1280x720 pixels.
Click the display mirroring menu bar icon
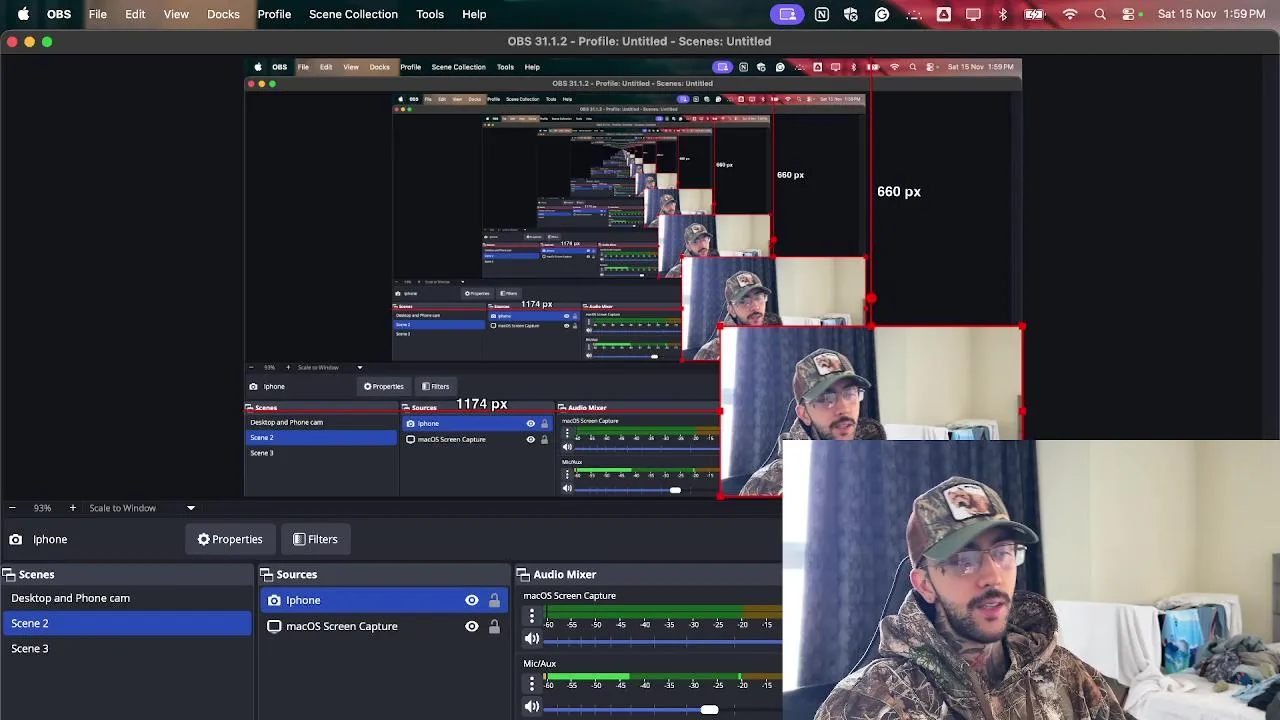973,14
